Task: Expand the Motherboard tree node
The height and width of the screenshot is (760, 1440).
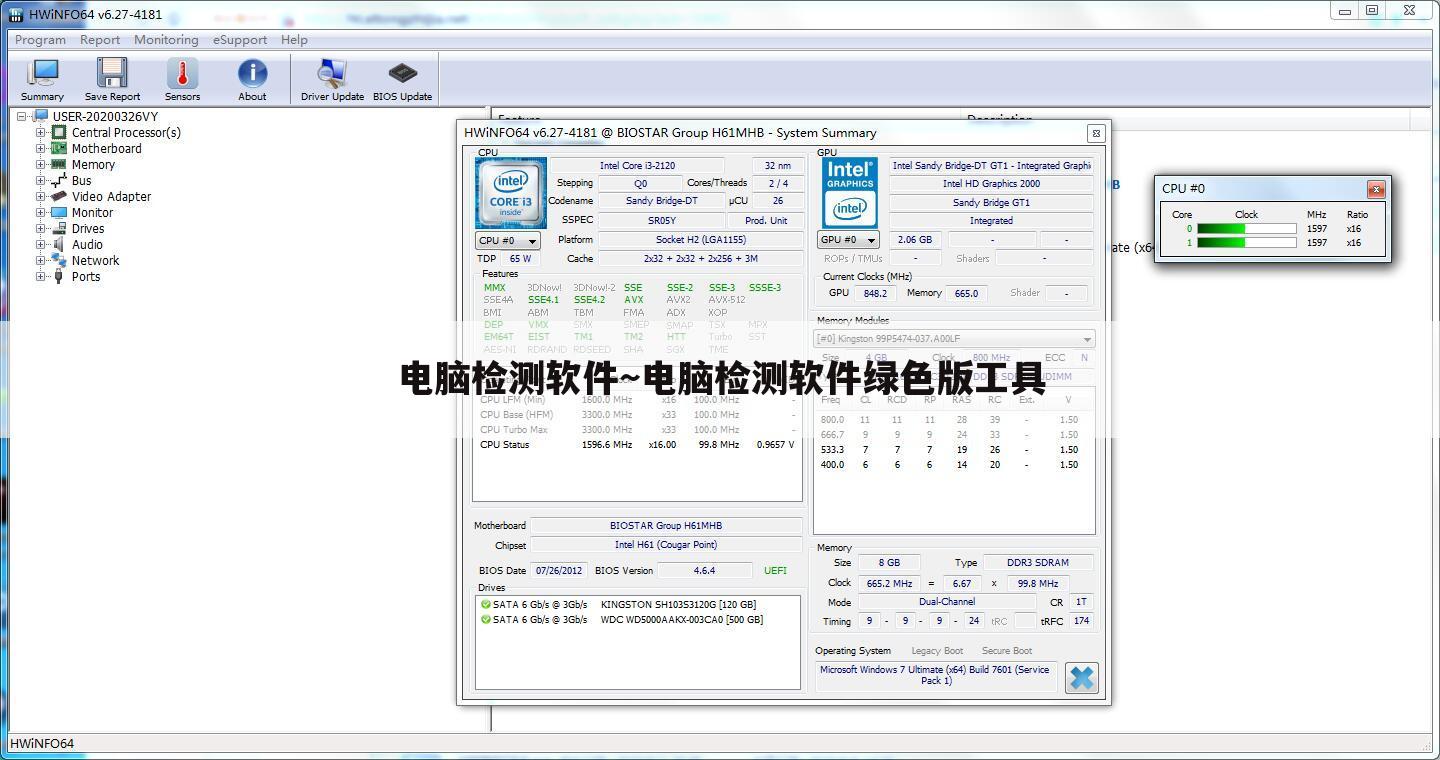Action: pos(41,148)
